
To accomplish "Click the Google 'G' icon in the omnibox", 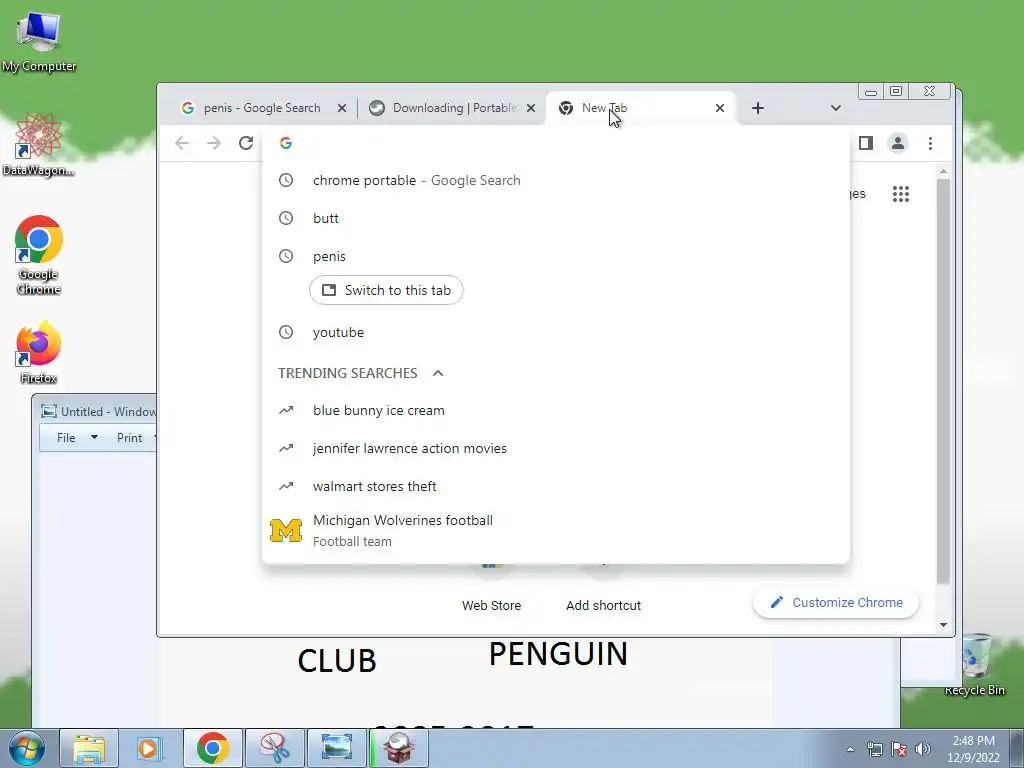I will pyautogui.click(x=285, y=143).
